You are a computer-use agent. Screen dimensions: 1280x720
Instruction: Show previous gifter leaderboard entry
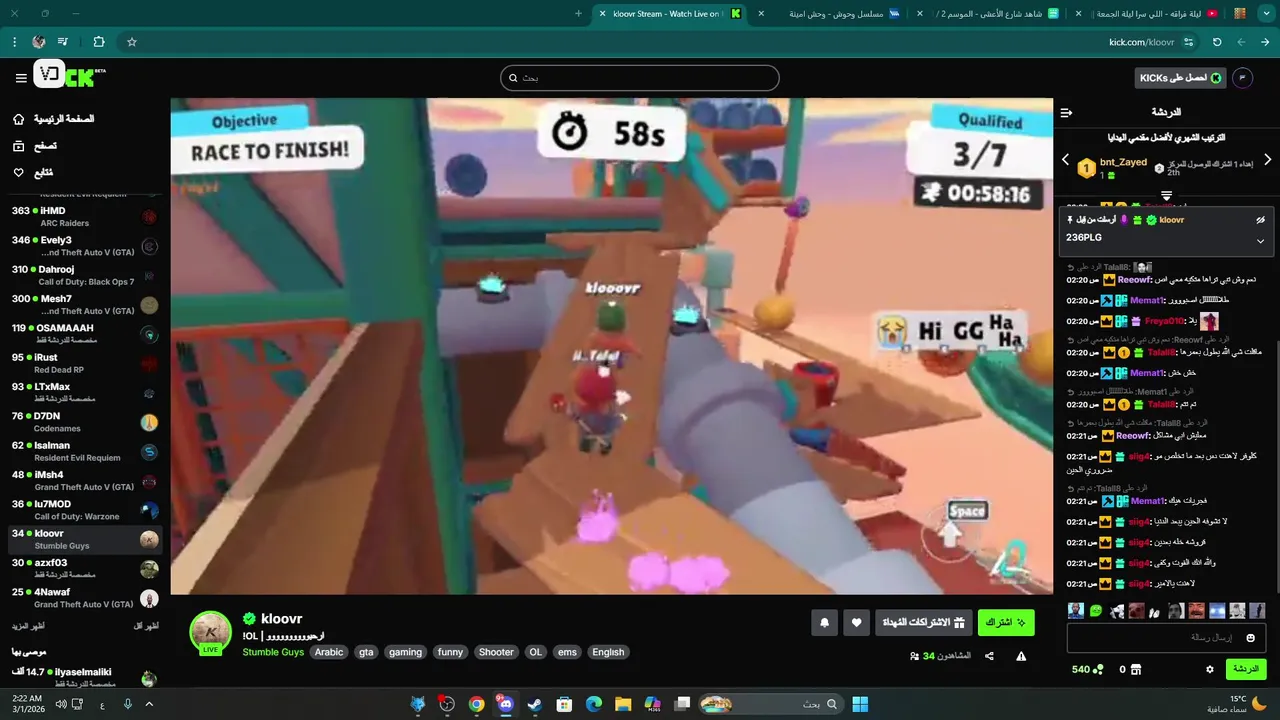(1065, 160)
